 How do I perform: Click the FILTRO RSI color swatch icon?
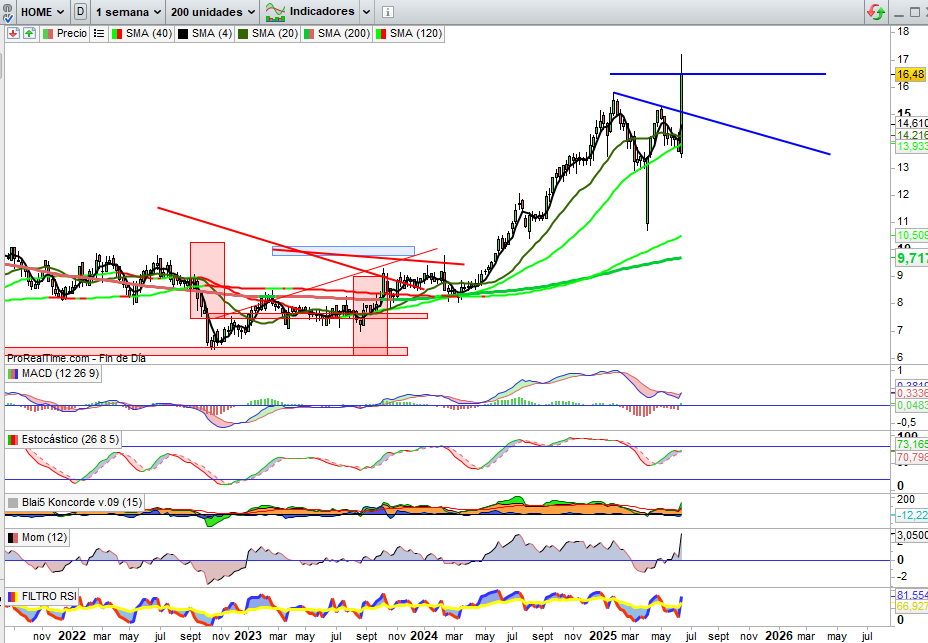(x=12, y=596)
